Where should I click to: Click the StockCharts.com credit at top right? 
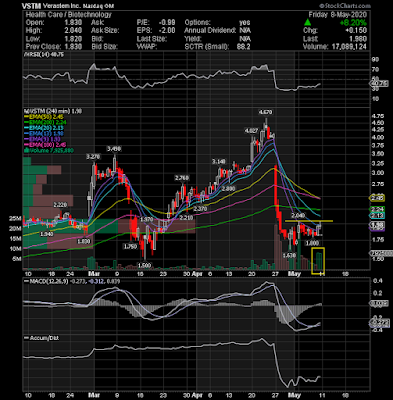coord(345,6)
